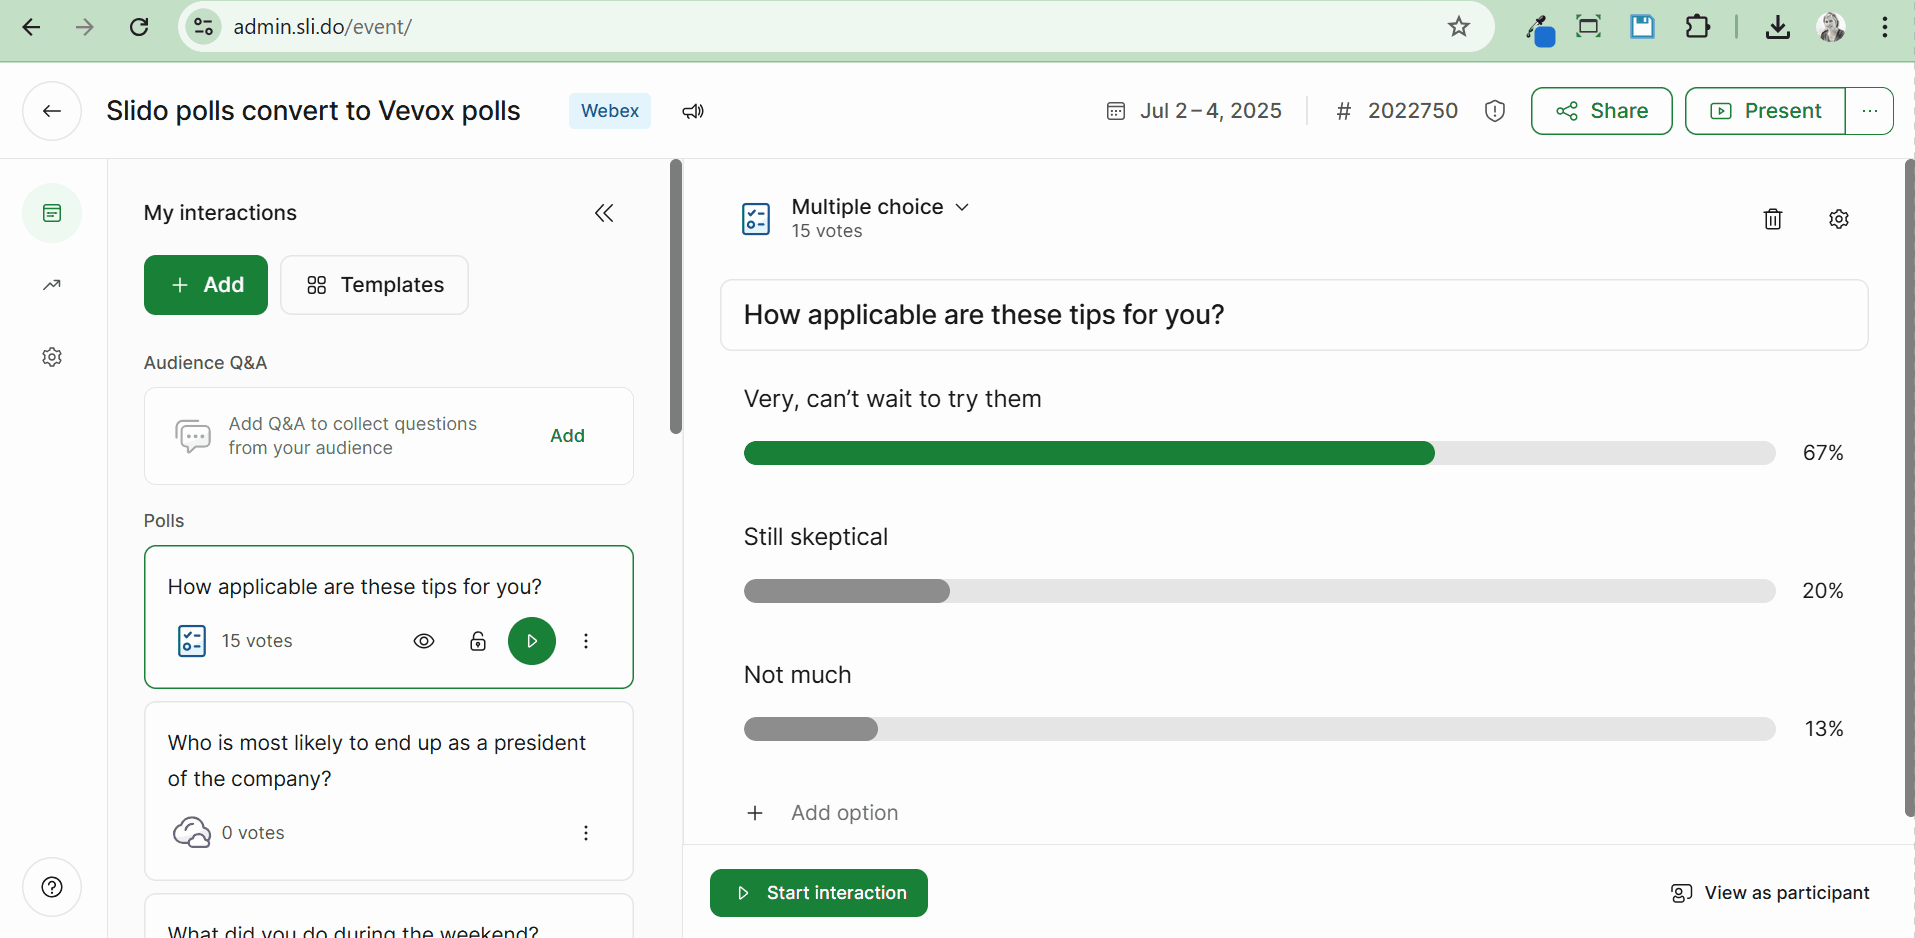Open the Analytics view from the sidebar
The width and height of the screenshot is (1915, 938).
[51, 284]
